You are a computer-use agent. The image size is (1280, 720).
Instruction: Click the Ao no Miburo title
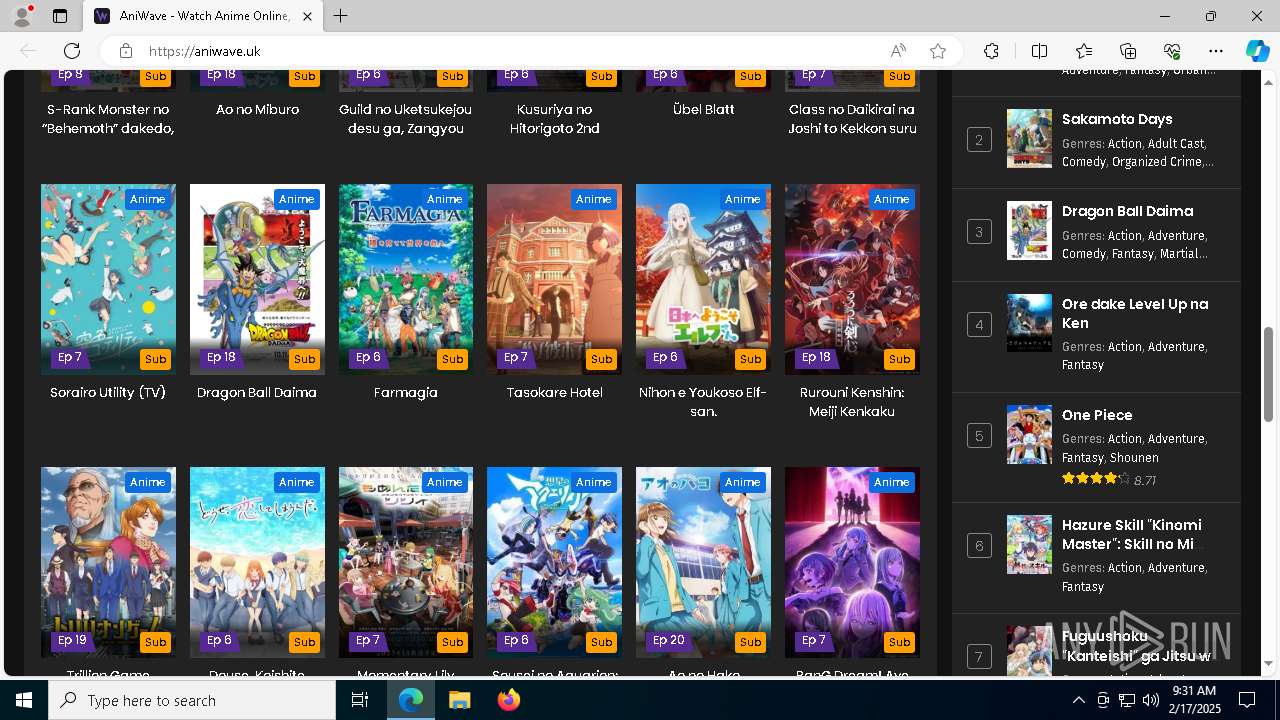point(257,109)
